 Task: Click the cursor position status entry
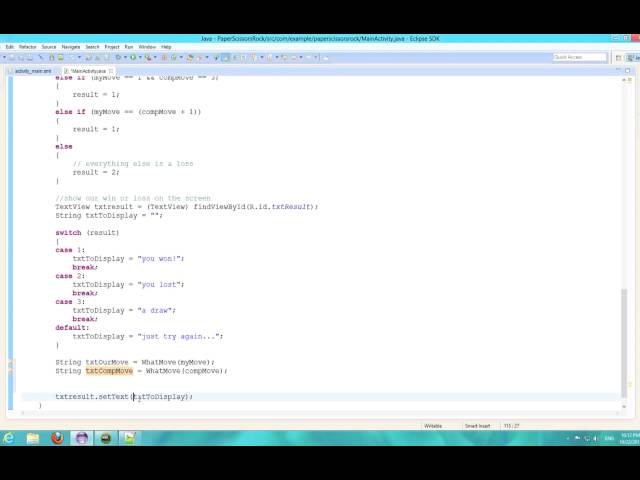point(511,426)
